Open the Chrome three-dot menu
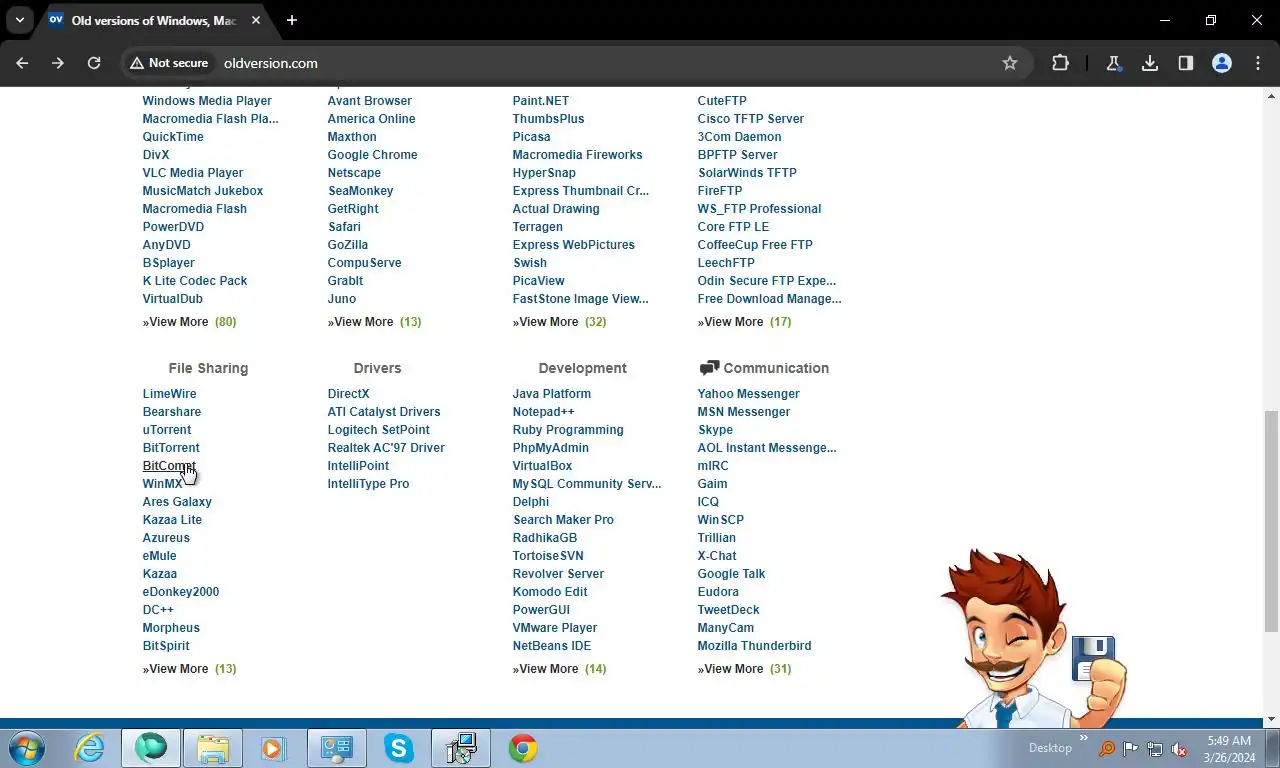This screenshot has width=1280, height=768. click(x=1258, y=63)
